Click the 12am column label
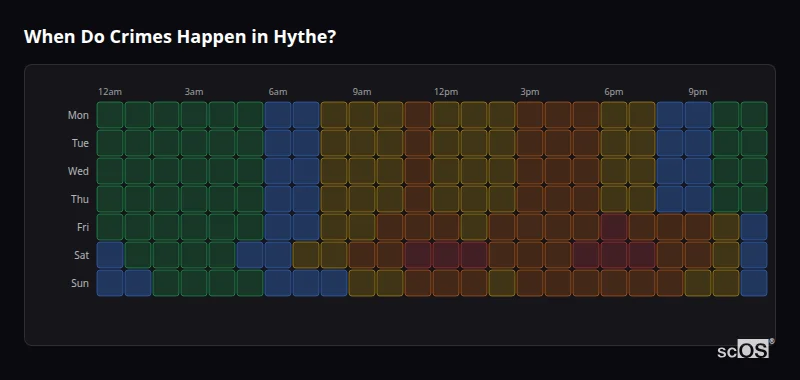The height and width of the screenshot is (380, 800). (x=110, y=92)
